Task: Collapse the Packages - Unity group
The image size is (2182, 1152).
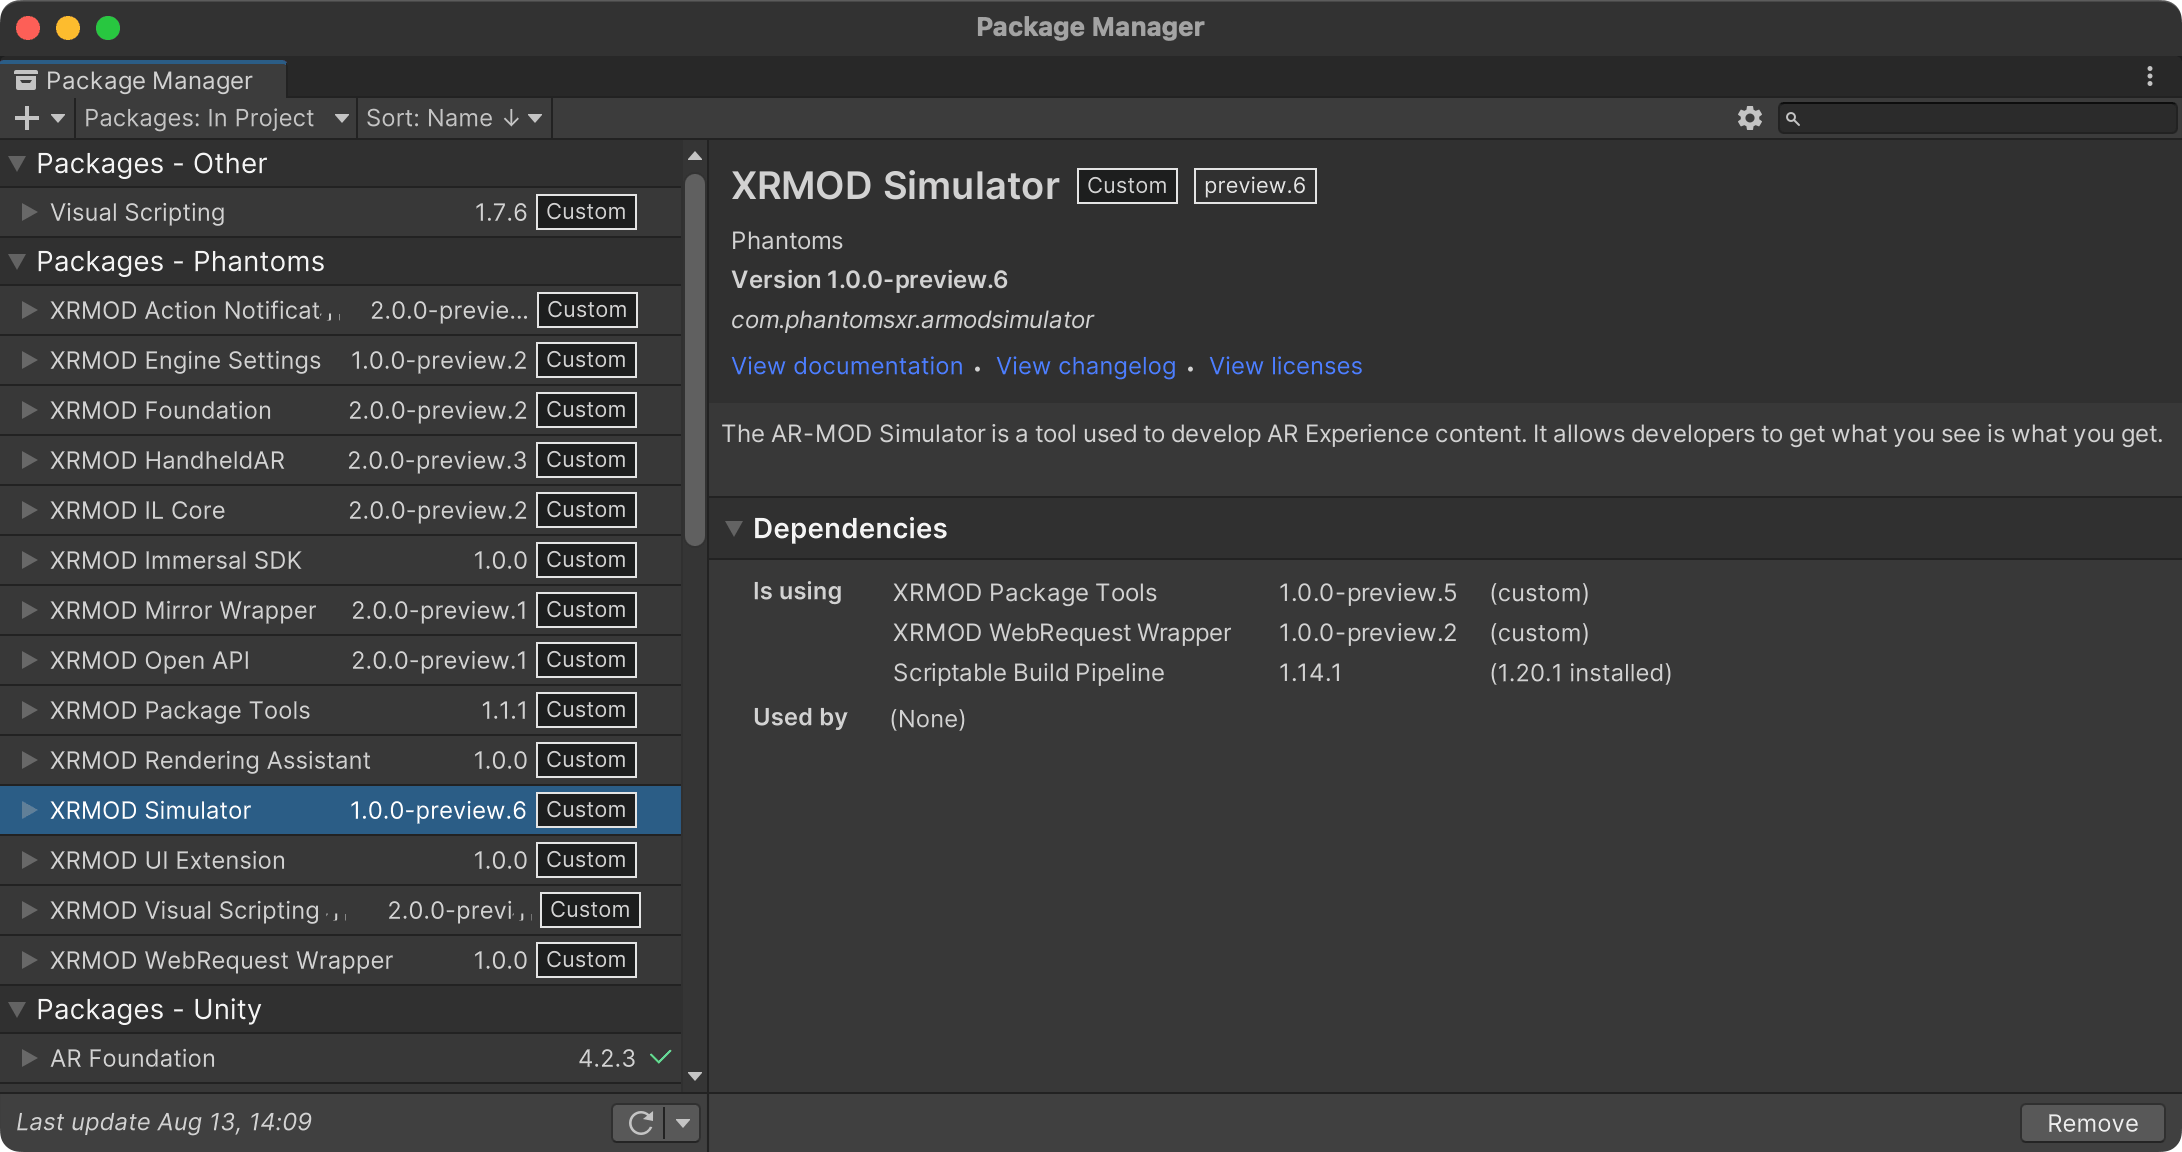Action: click(17, 1009)
